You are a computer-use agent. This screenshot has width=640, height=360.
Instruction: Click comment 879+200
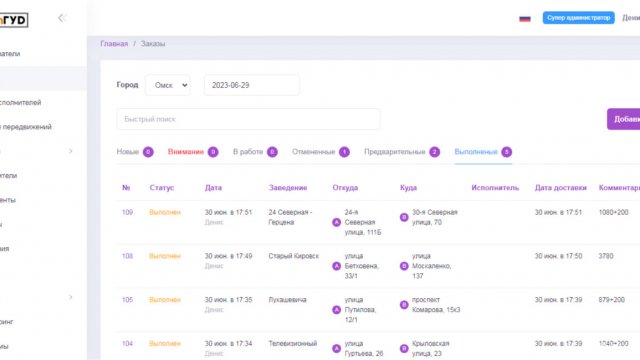pos(612,300)
